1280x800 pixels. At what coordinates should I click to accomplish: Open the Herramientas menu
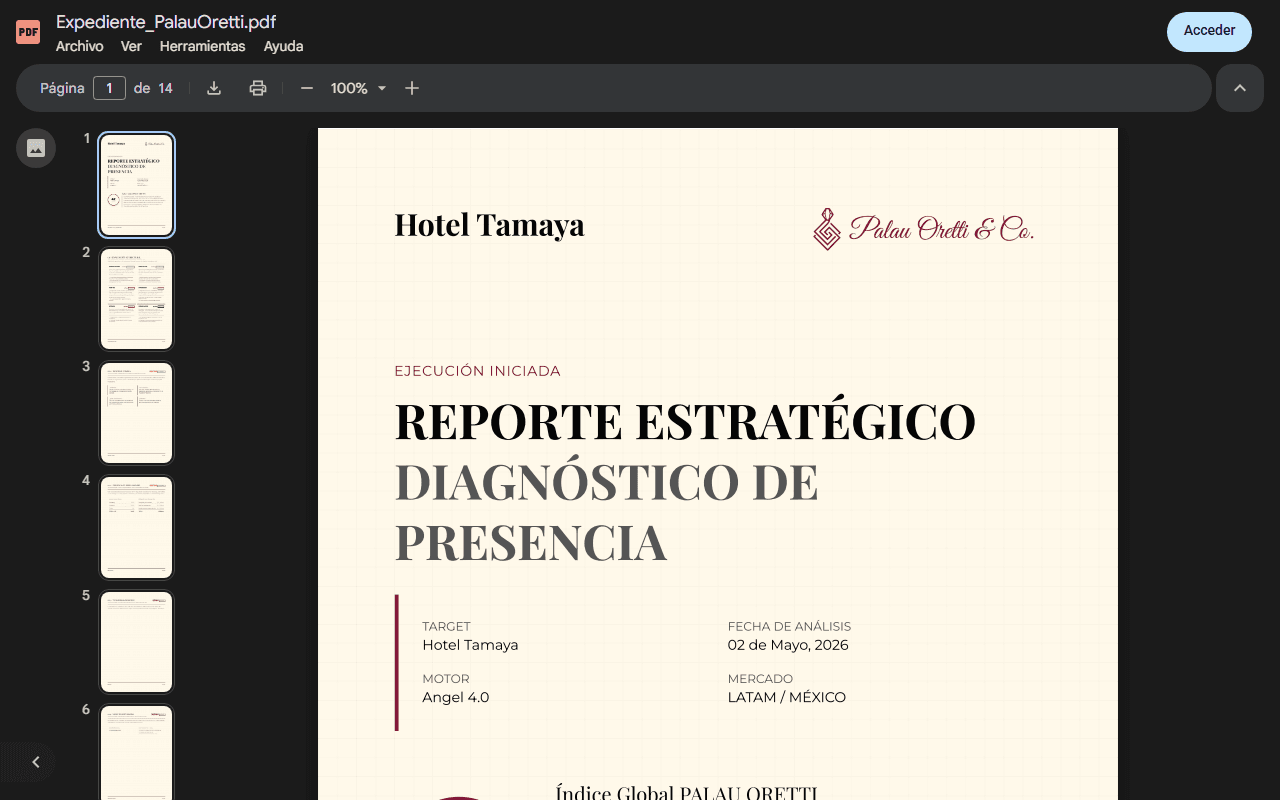pyautogui.click(x=202, y=46)
